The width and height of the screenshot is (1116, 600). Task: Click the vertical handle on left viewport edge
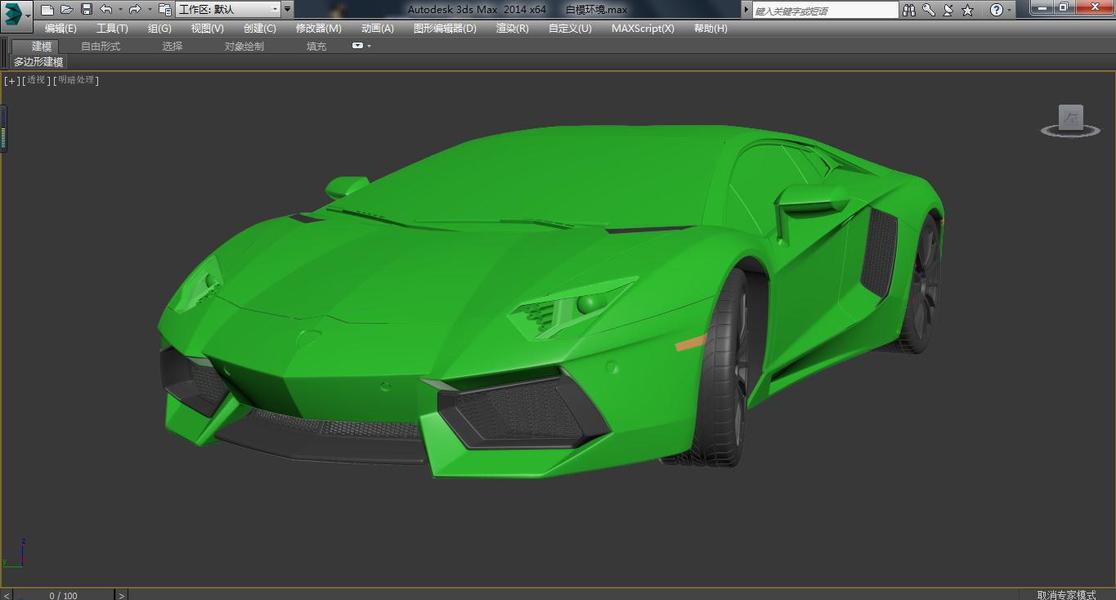(4, 129)
